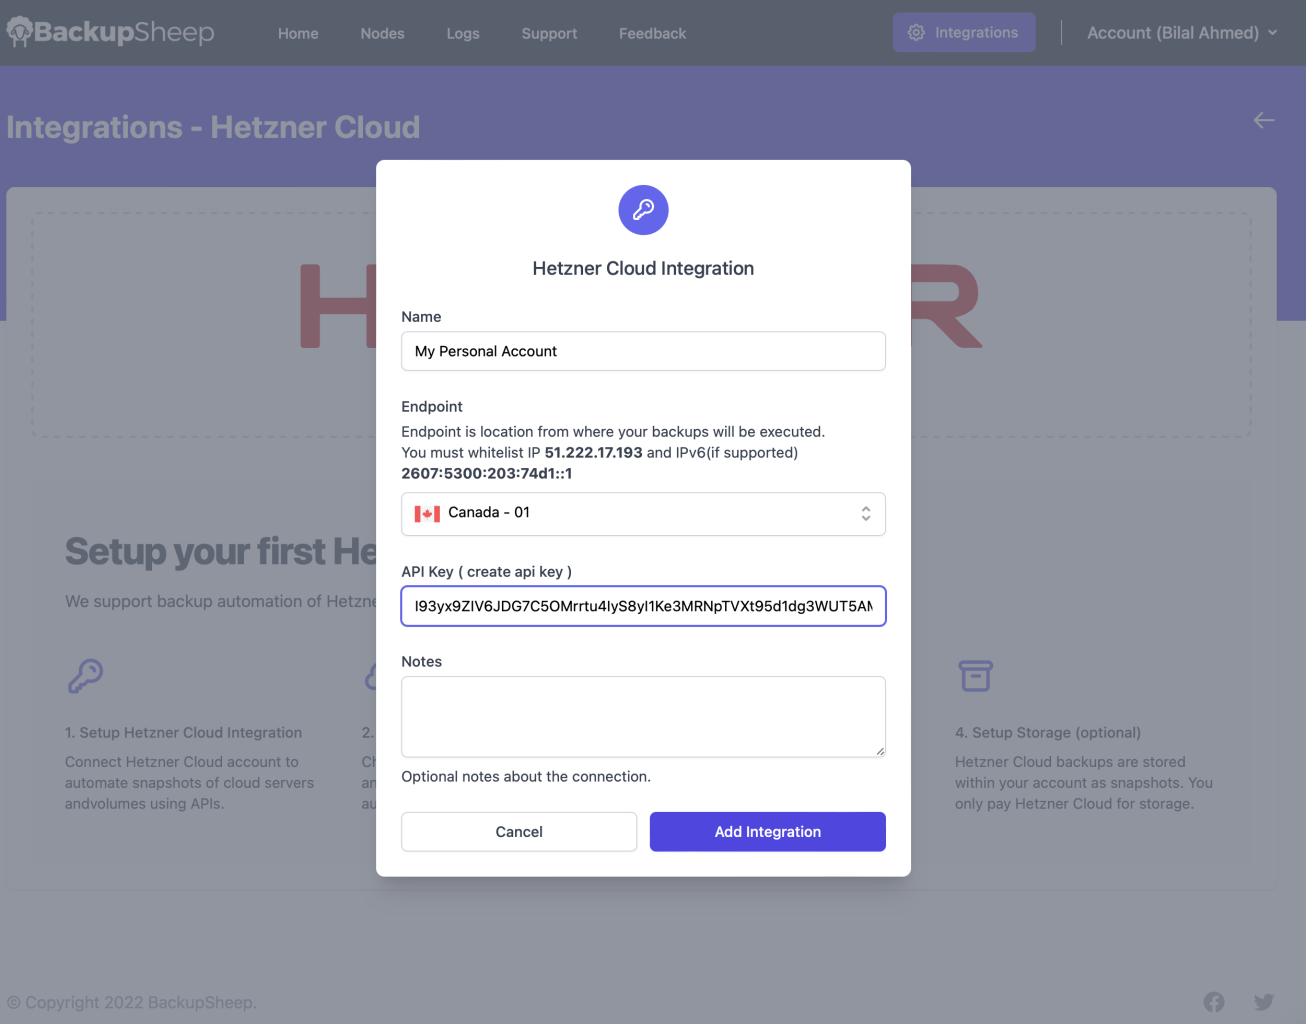The image size is (1306, 1024).
Task: Follow the create api key link
Action: point(515,571)
